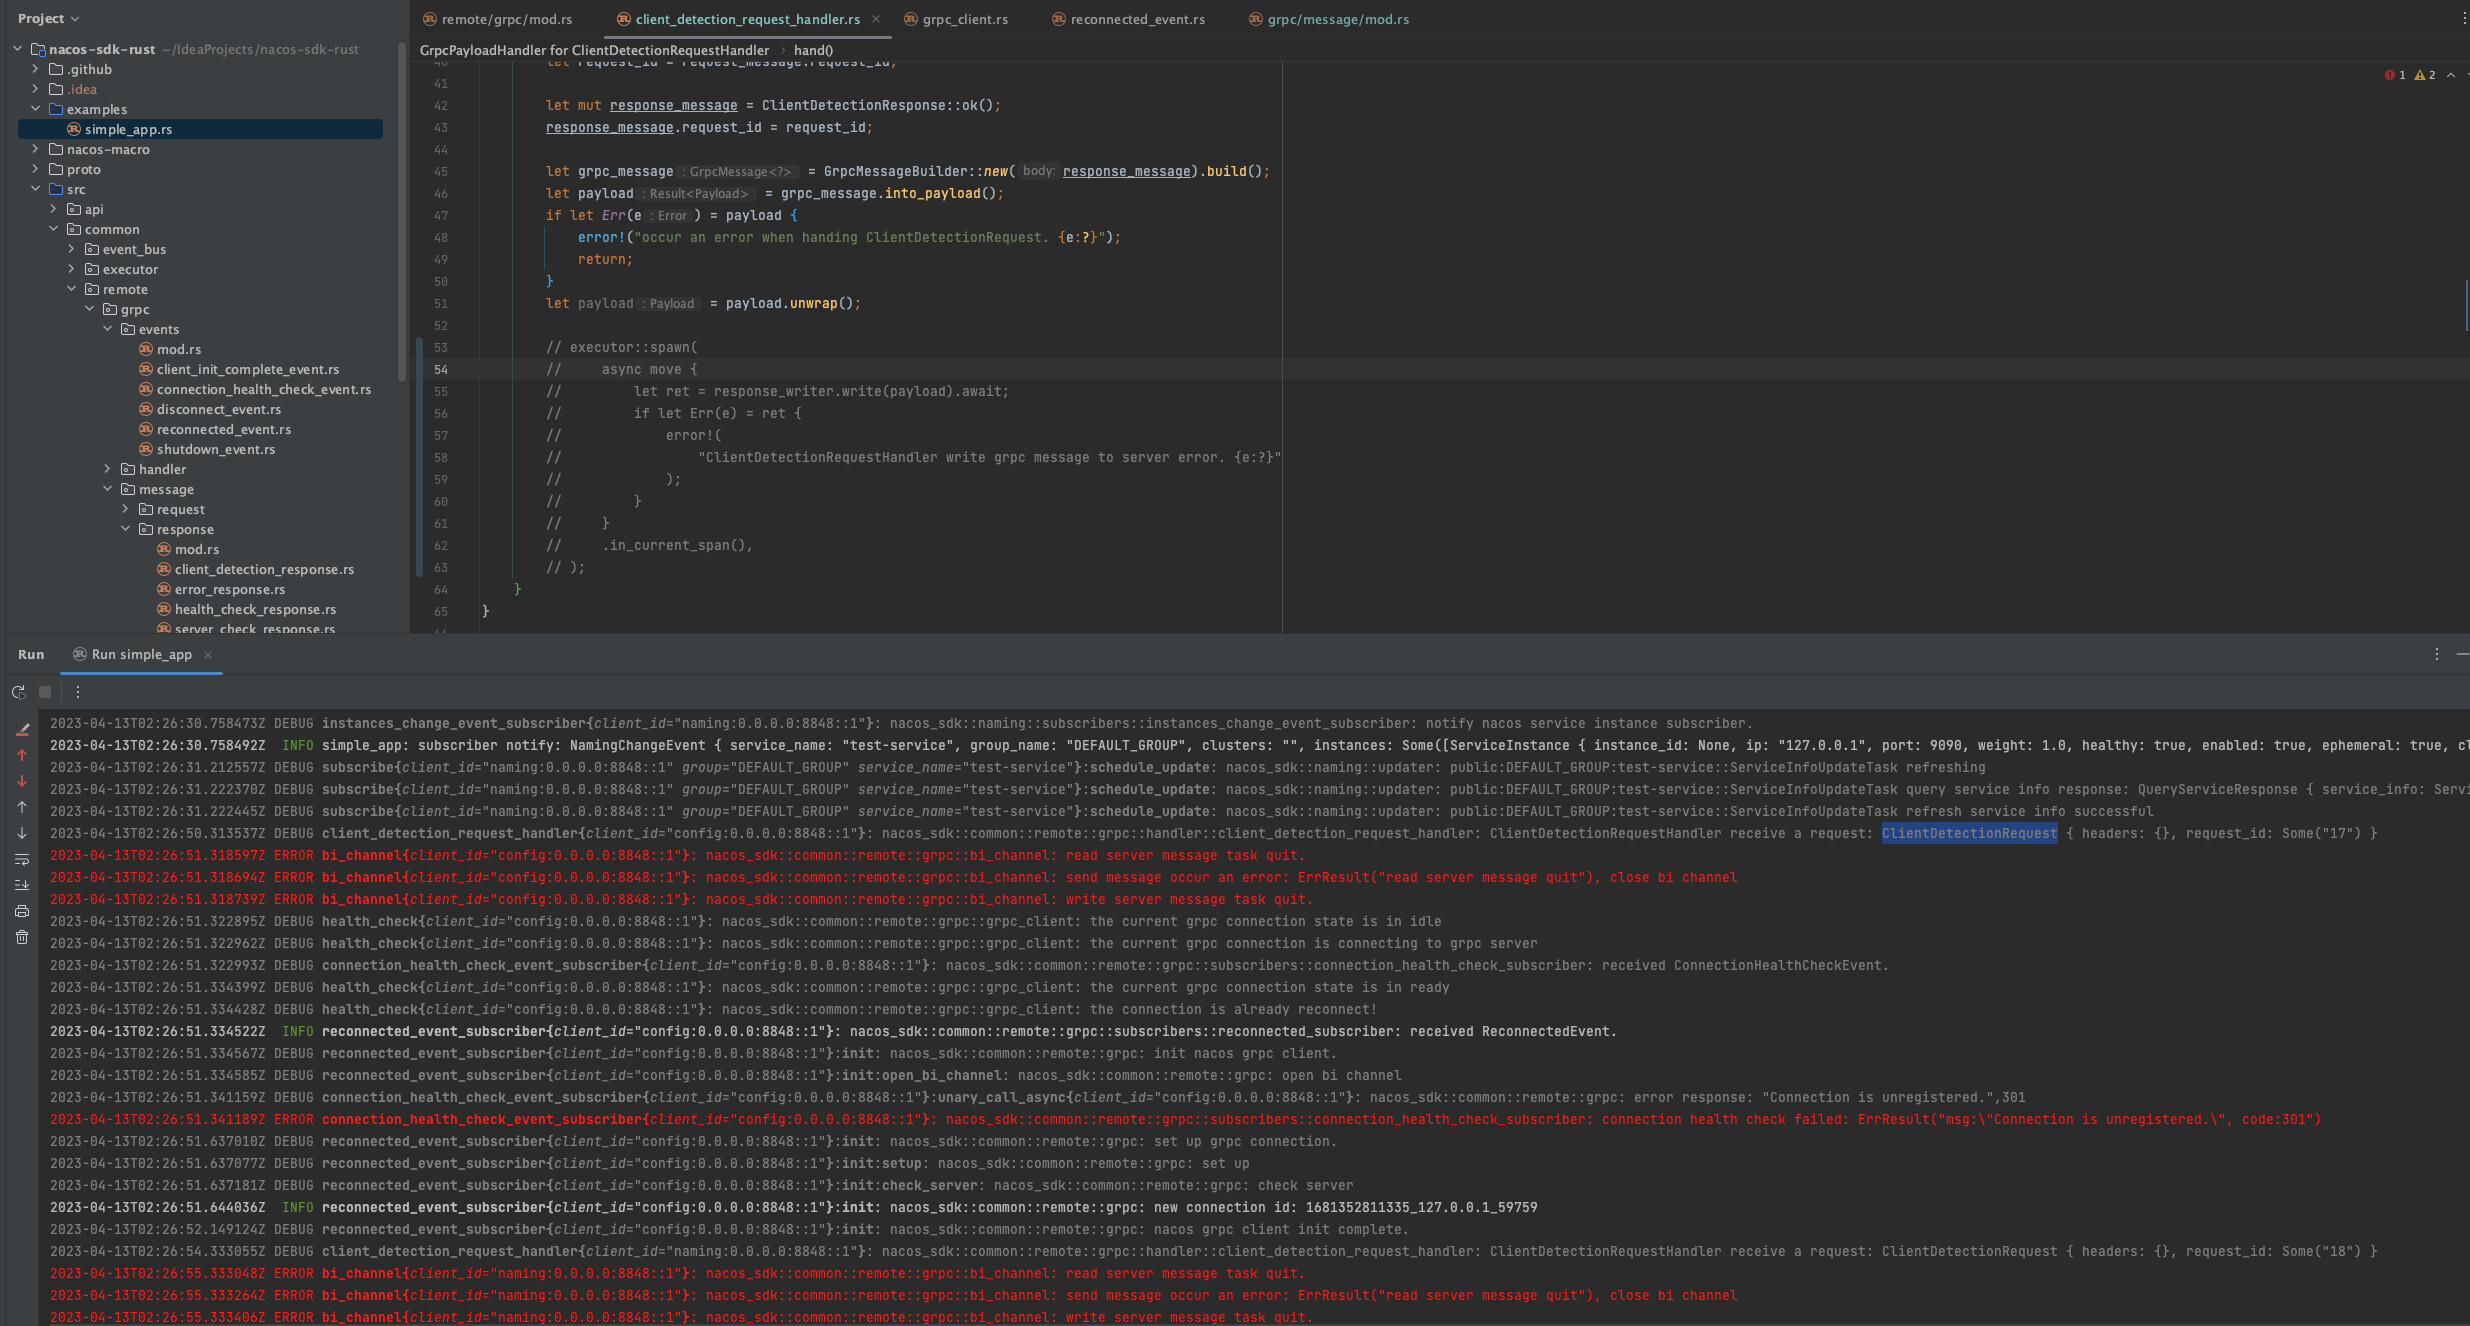
Task: Toggle soft-wrap in the Run console
Action: pos(22,857)
